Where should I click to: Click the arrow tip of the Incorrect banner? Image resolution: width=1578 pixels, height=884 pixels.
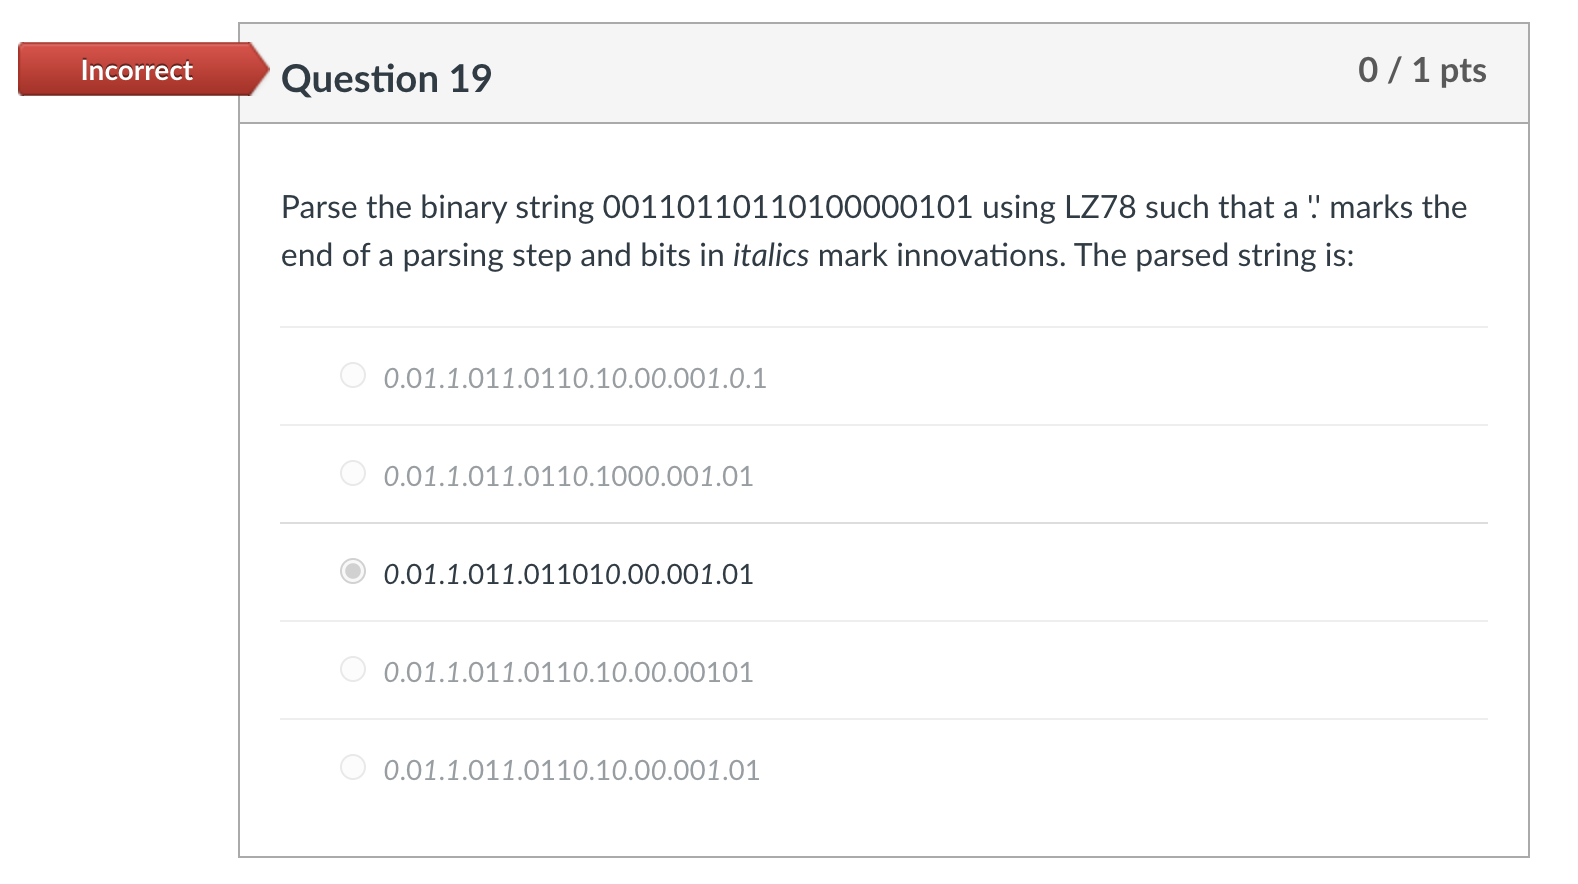pyautogui.click(x=266, y=70)
